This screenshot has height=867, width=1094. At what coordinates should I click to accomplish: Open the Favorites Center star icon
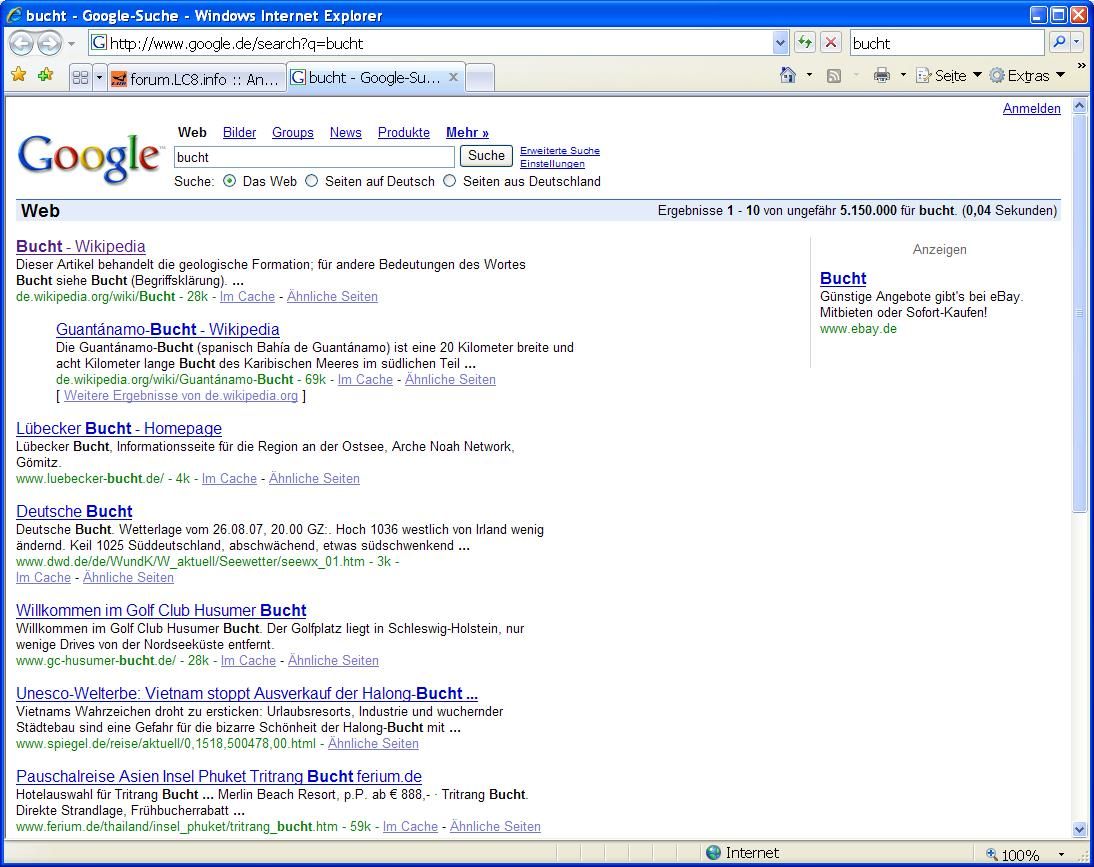tap(18, 76)
